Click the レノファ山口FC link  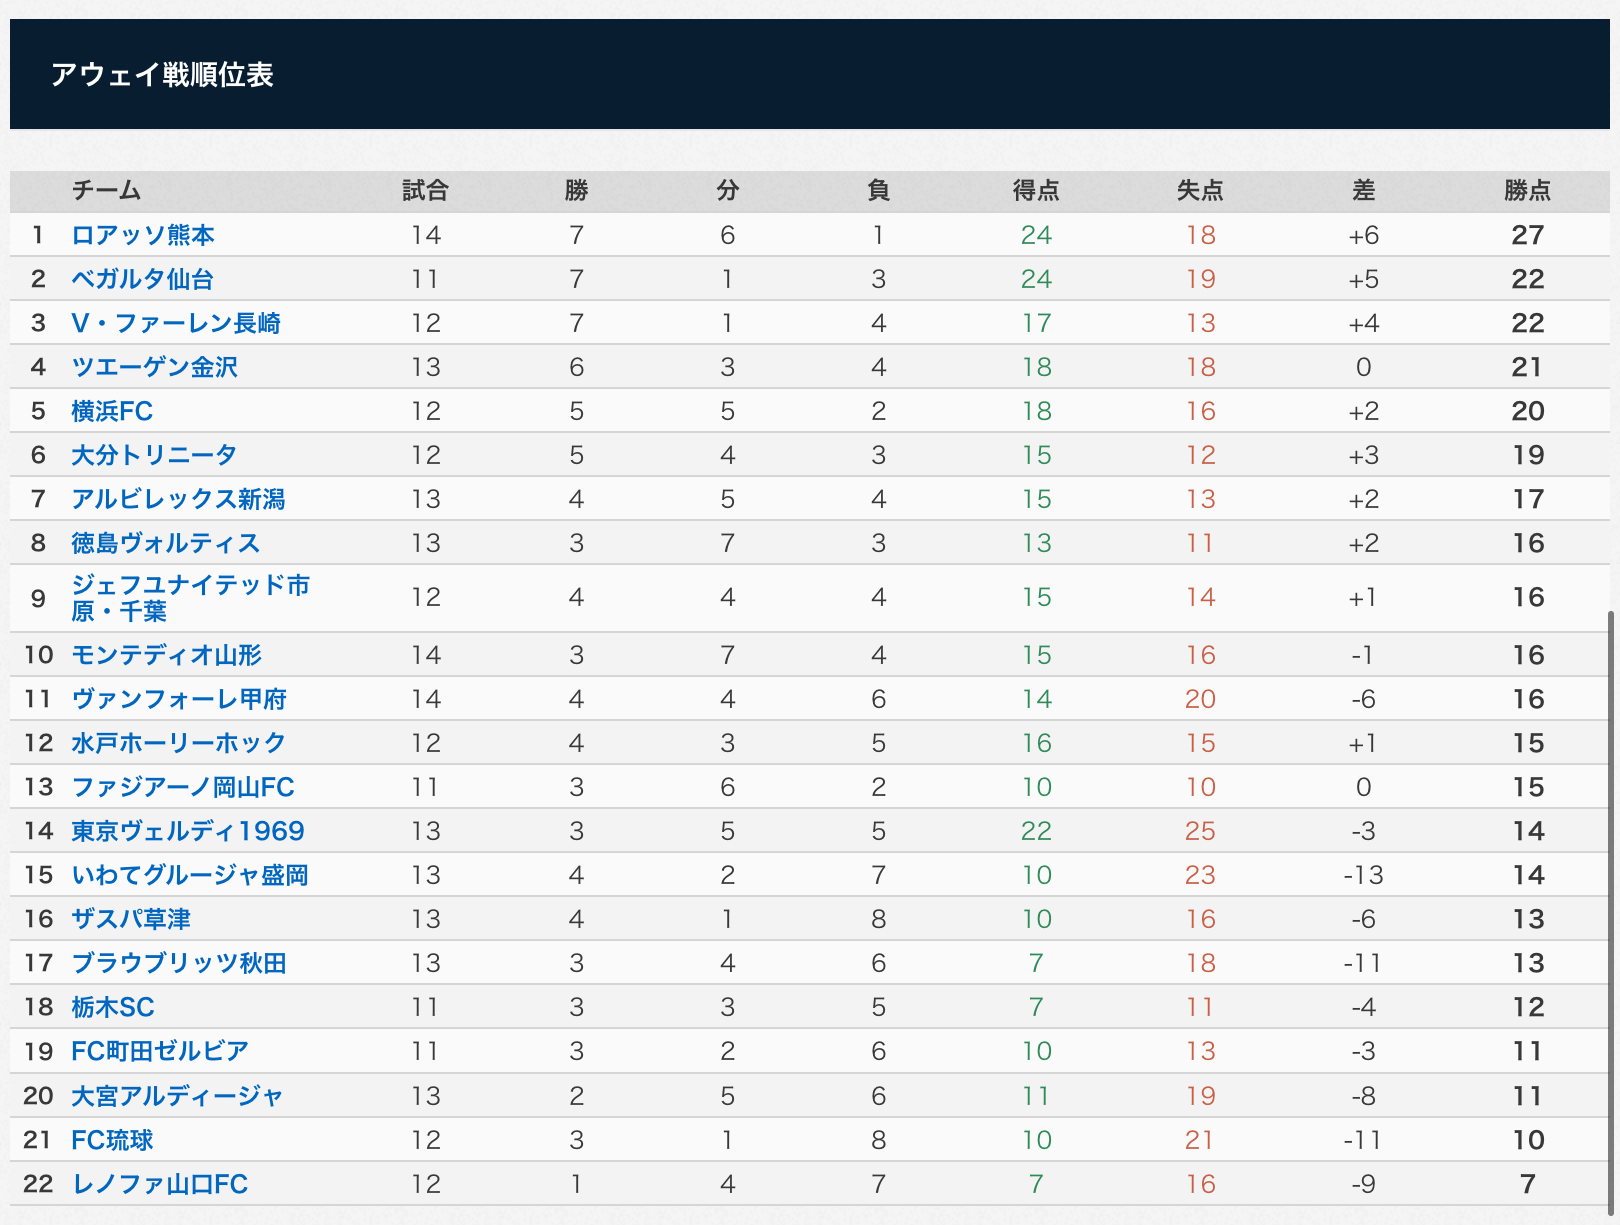[160, 1184]
